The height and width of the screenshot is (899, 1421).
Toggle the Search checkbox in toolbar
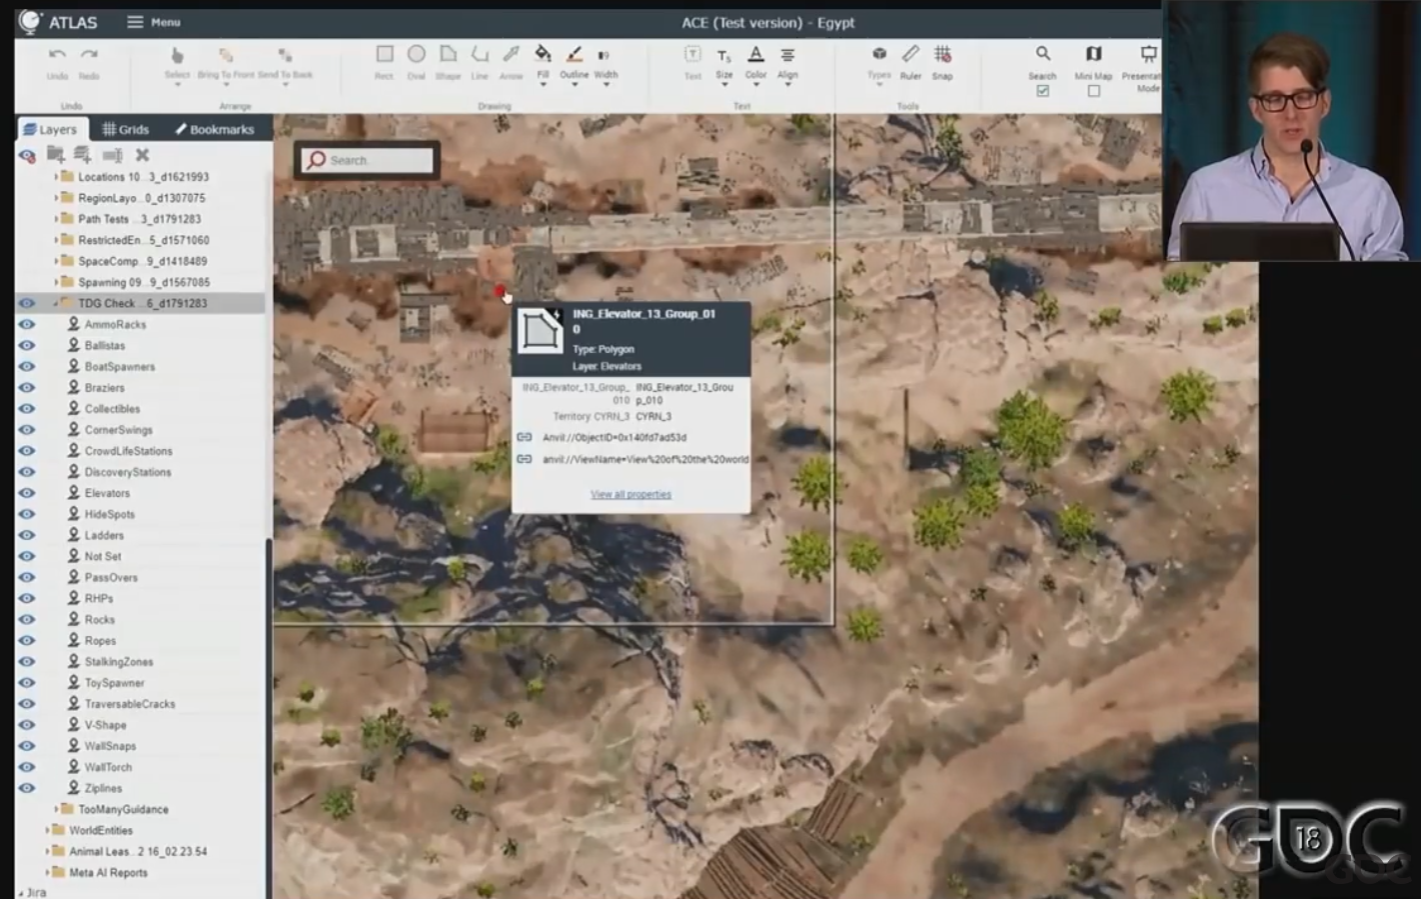pyautogui.click(x=1043, y=91)
